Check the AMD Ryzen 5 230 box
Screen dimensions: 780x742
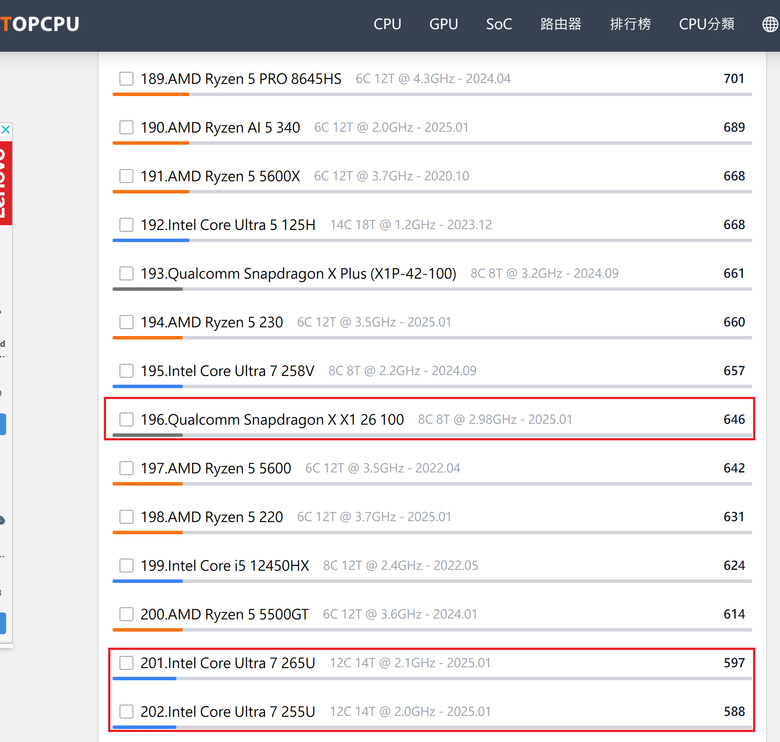coord(126,322)
